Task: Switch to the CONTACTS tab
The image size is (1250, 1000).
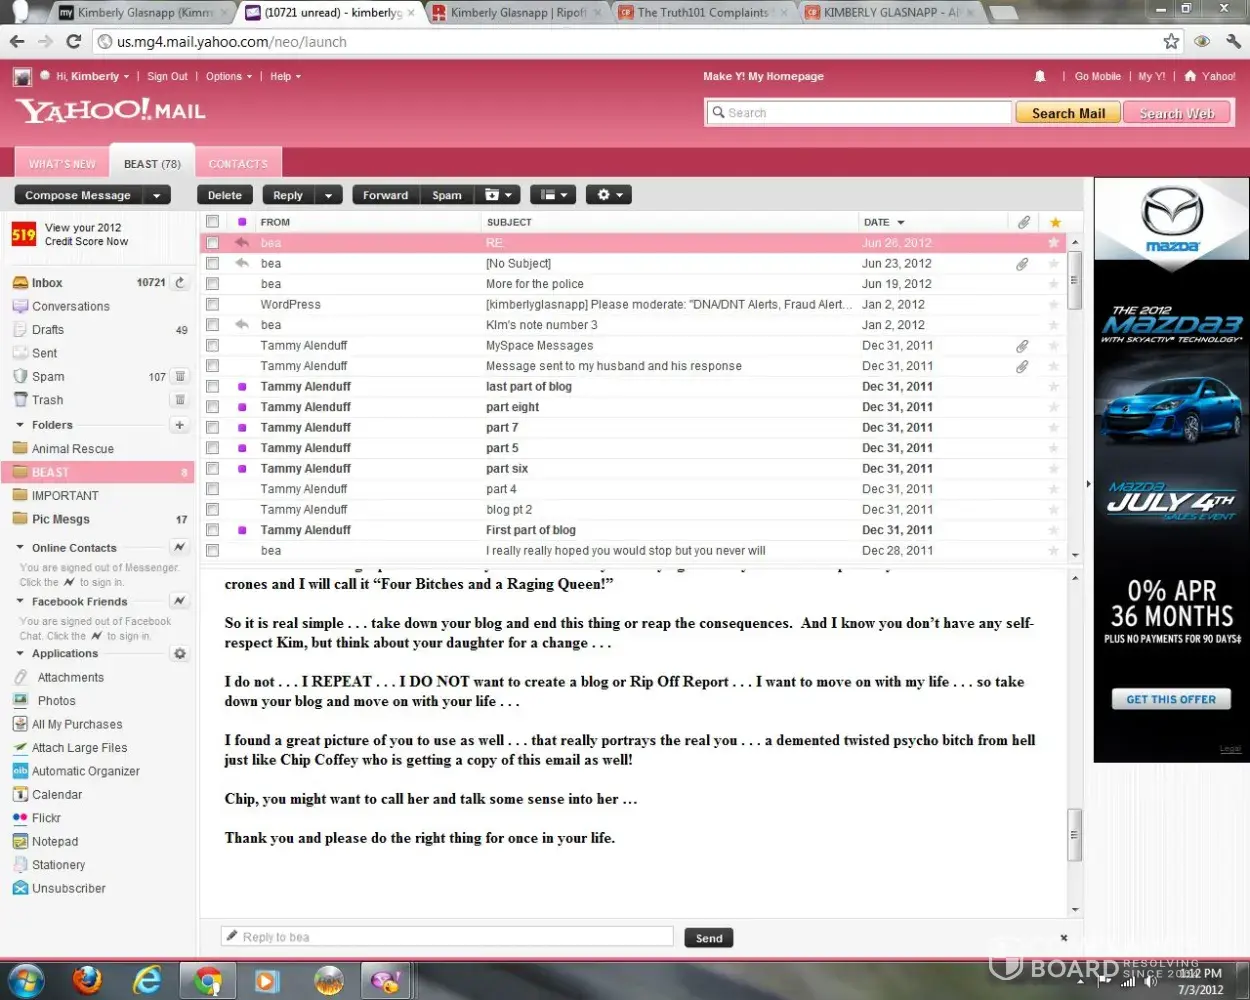Action: (238, 164)
